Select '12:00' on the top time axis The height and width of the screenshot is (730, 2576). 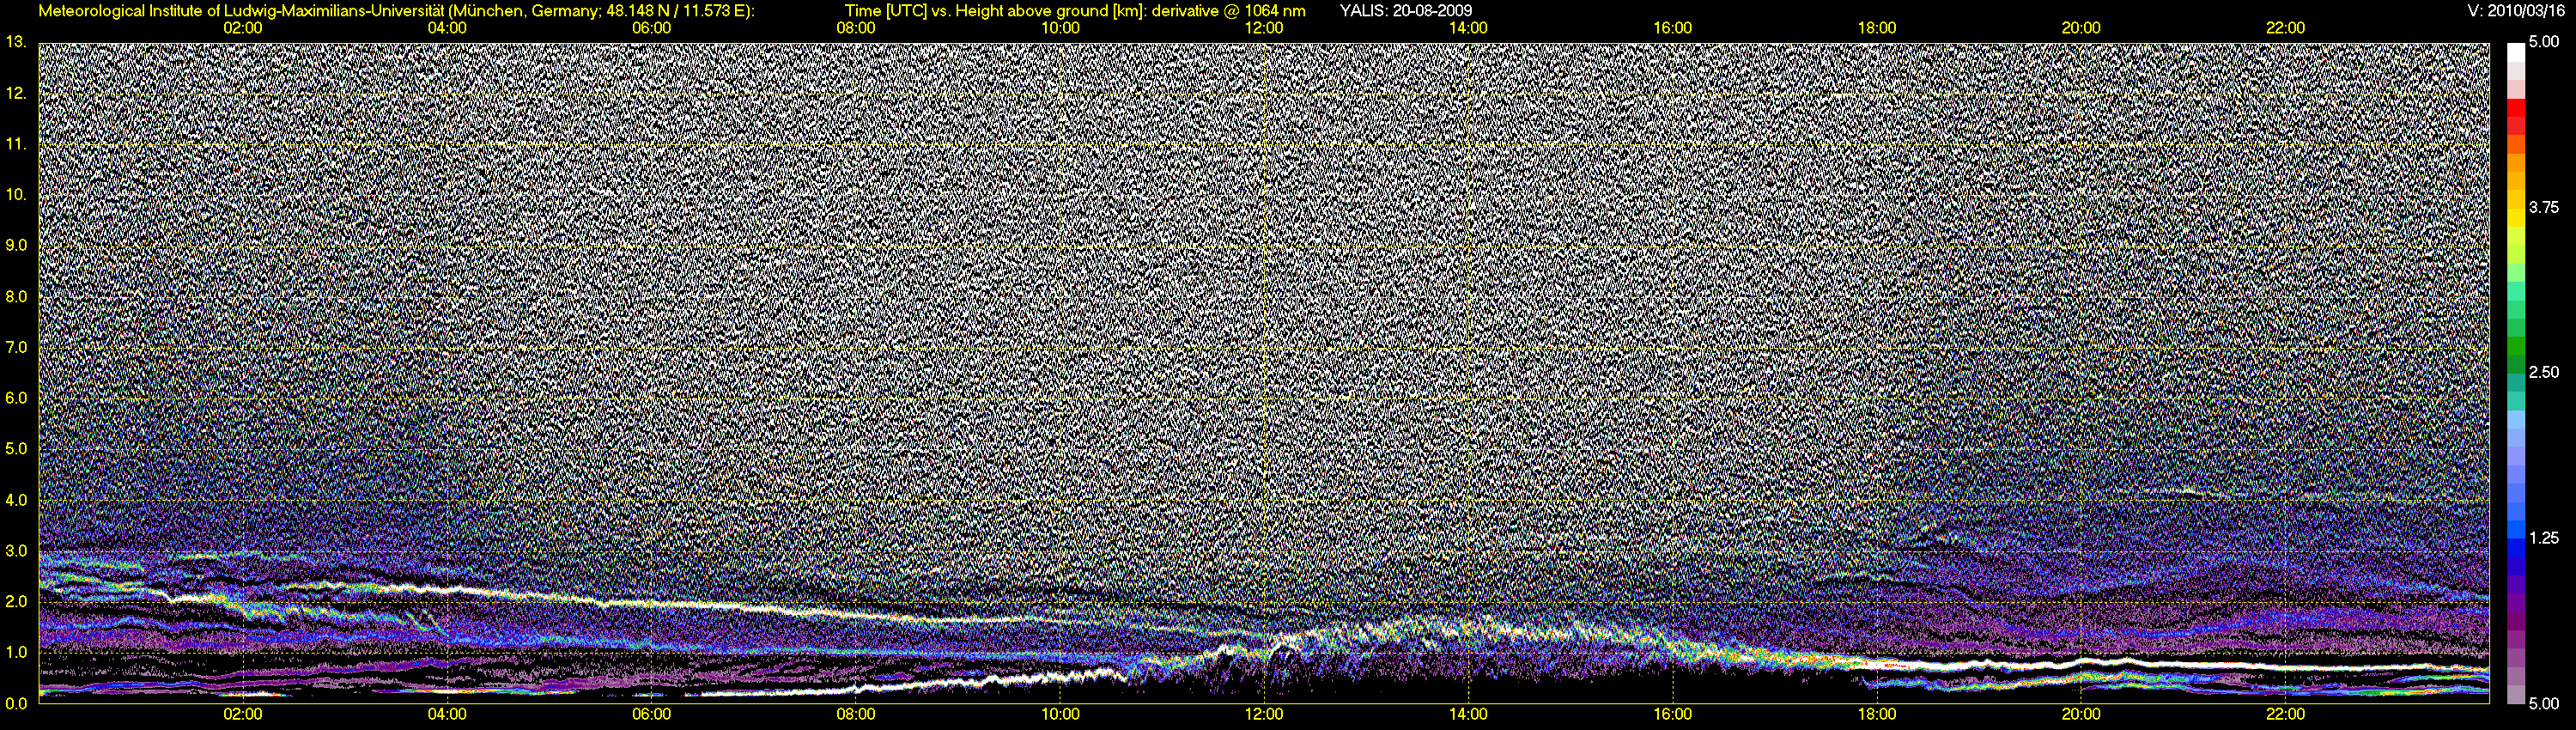pyautogui.click(x=1264, y=28)
